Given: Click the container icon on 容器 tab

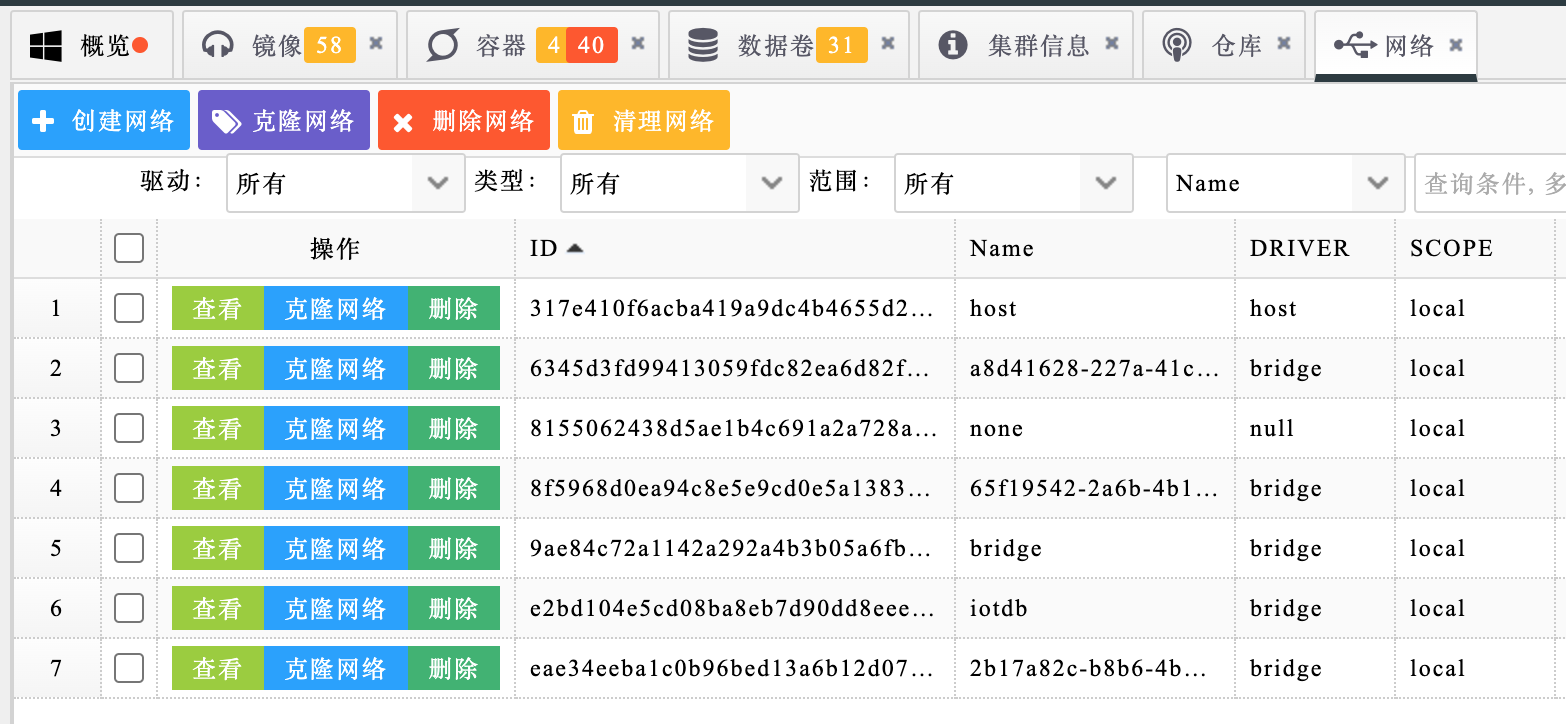Looking at the screenshot, I should 443,45.
